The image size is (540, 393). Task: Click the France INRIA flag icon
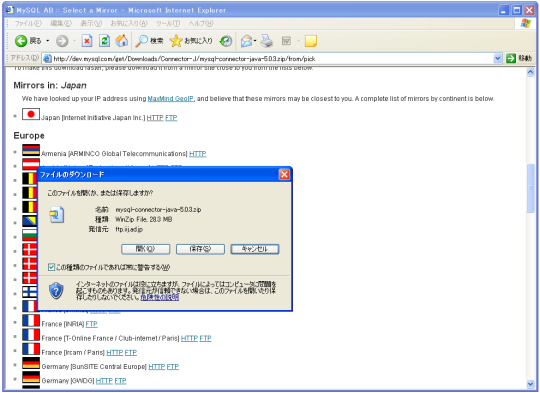[31, 320]
